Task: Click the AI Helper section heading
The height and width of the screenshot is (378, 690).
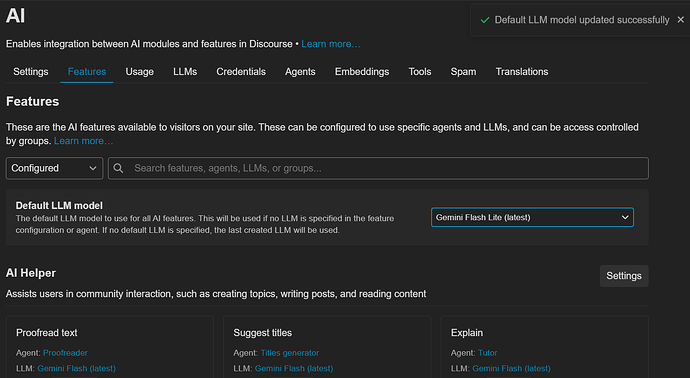Action: point(31,273)
